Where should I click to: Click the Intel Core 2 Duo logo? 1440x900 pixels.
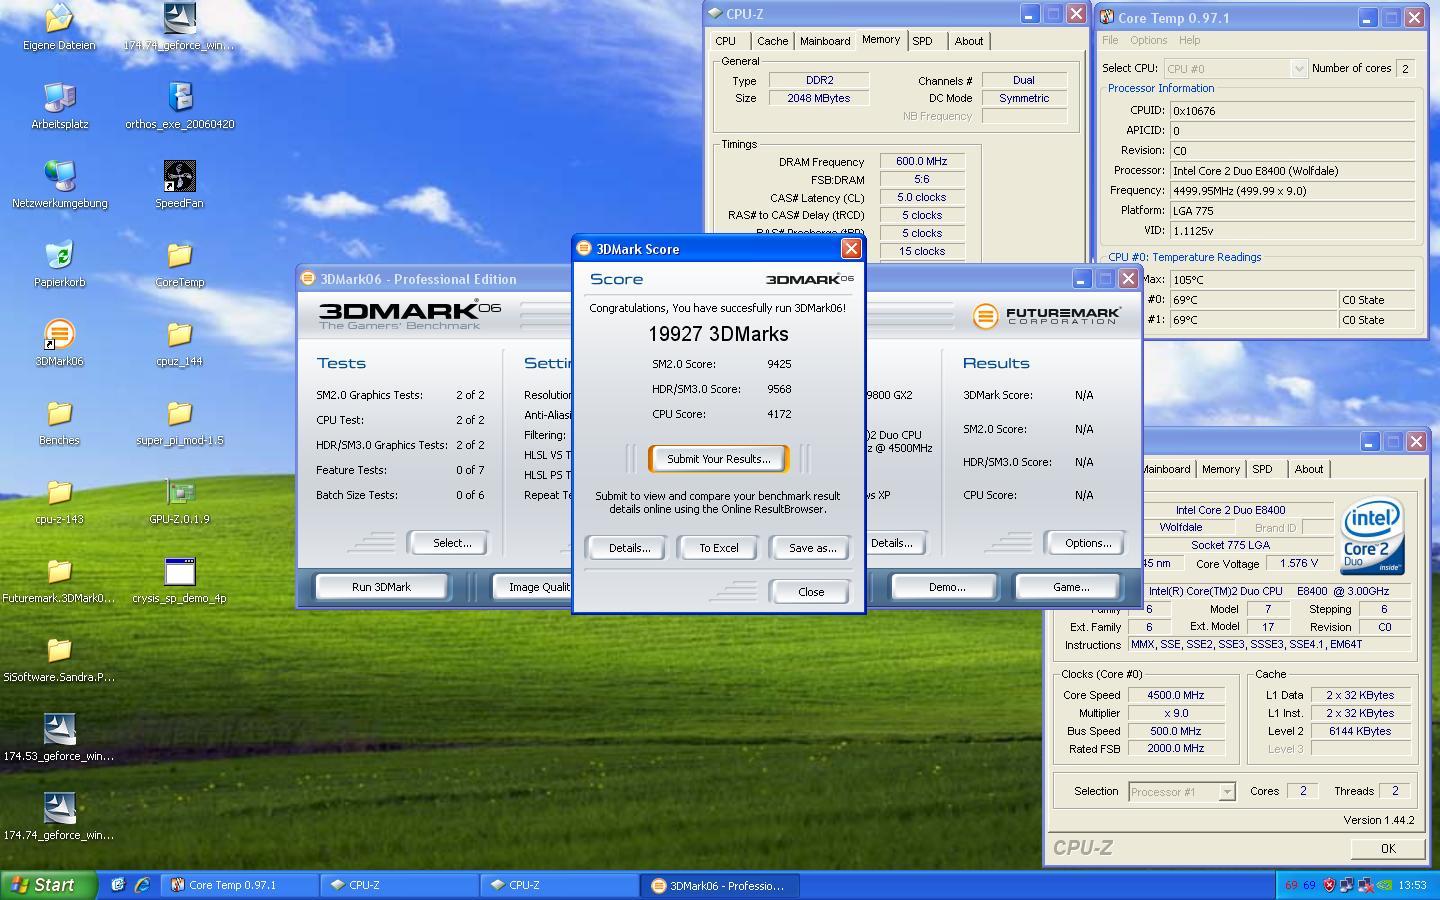[1372, 536]
